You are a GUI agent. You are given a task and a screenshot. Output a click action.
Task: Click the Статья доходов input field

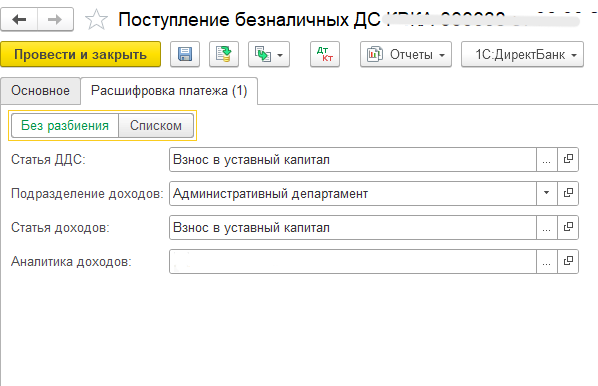tap(353, 227)
